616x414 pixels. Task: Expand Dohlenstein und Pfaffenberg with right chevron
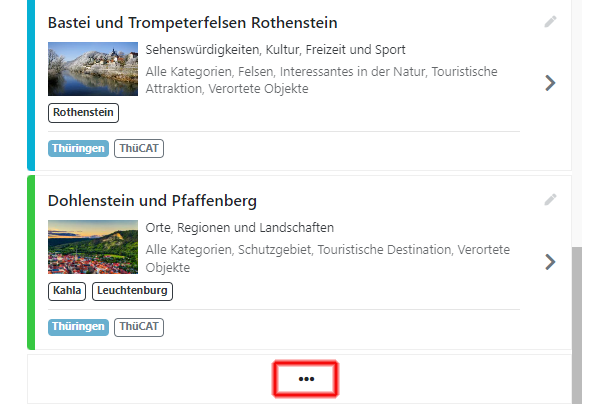coord(550,262)
